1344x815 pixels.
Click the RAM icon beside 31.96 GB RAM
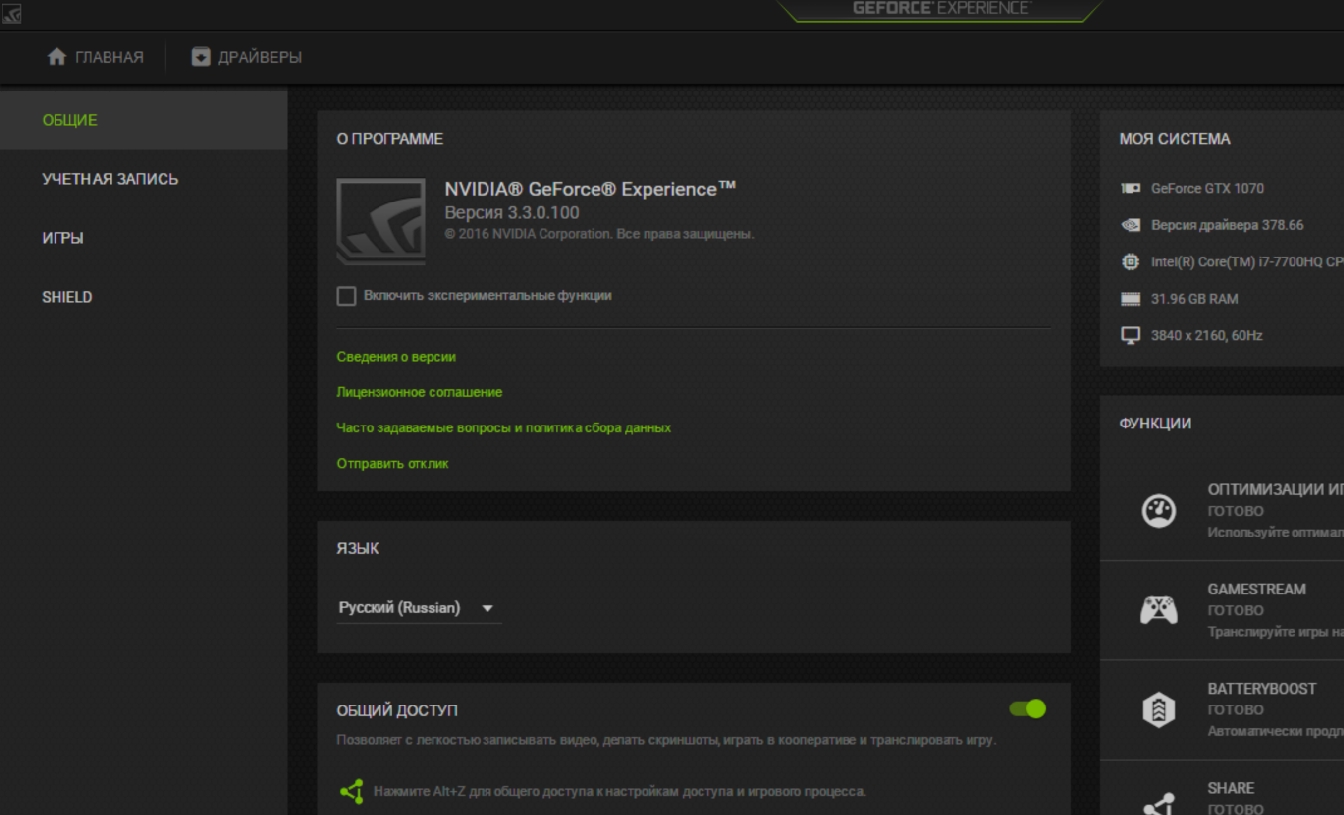[x=1131, y=299]
